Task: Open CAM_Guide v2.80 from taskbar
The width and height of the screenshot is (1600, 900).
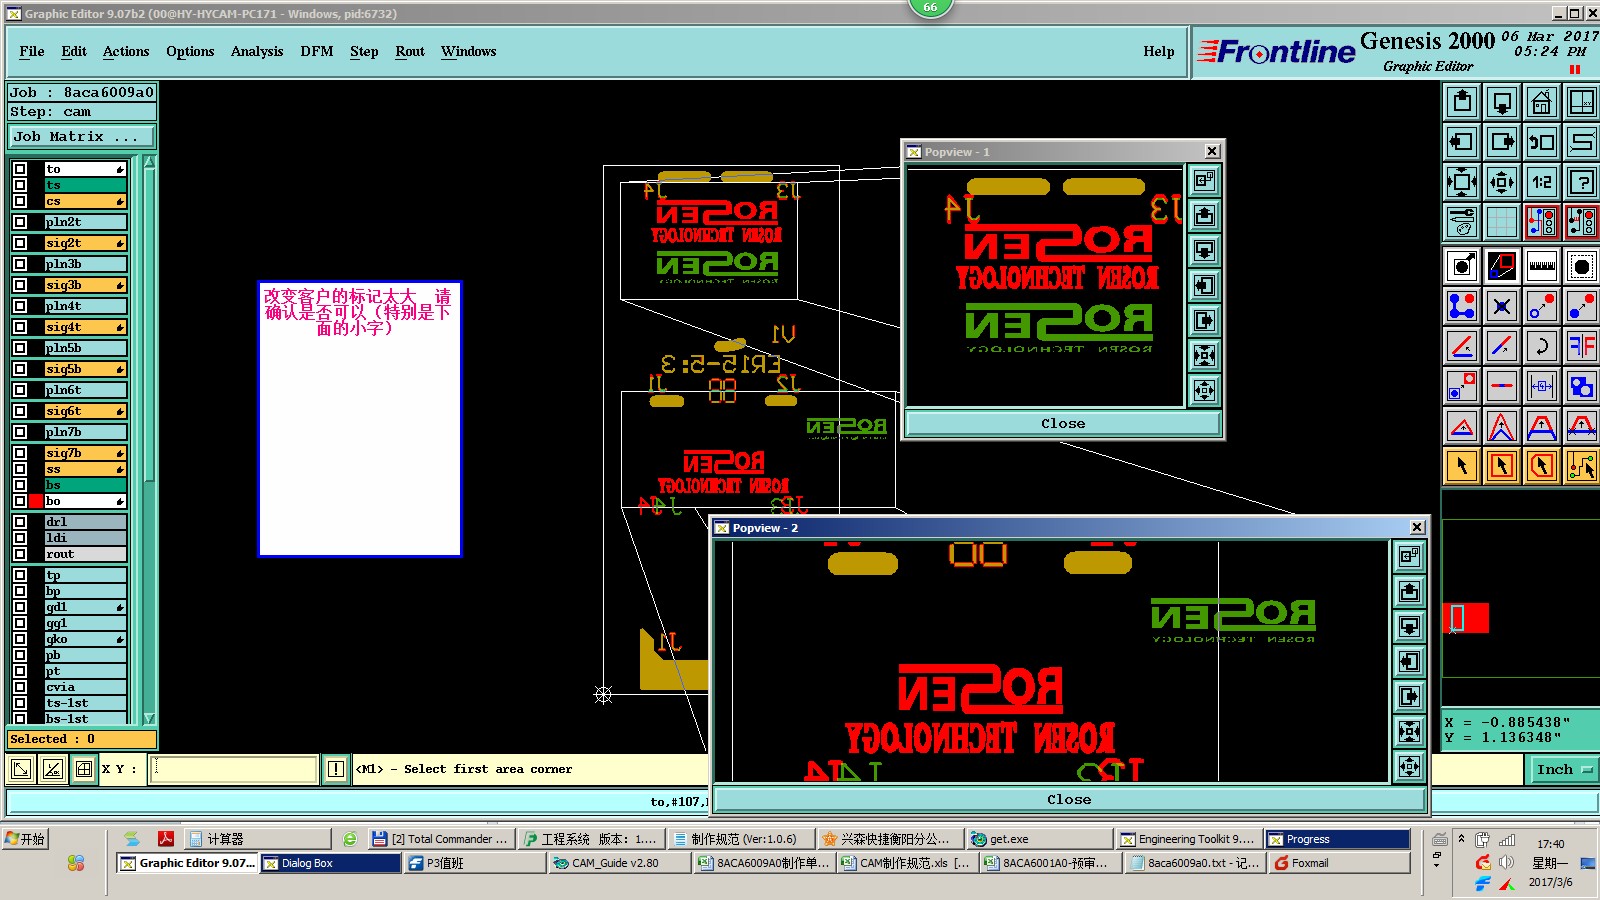Action: (x=619, y=863)
